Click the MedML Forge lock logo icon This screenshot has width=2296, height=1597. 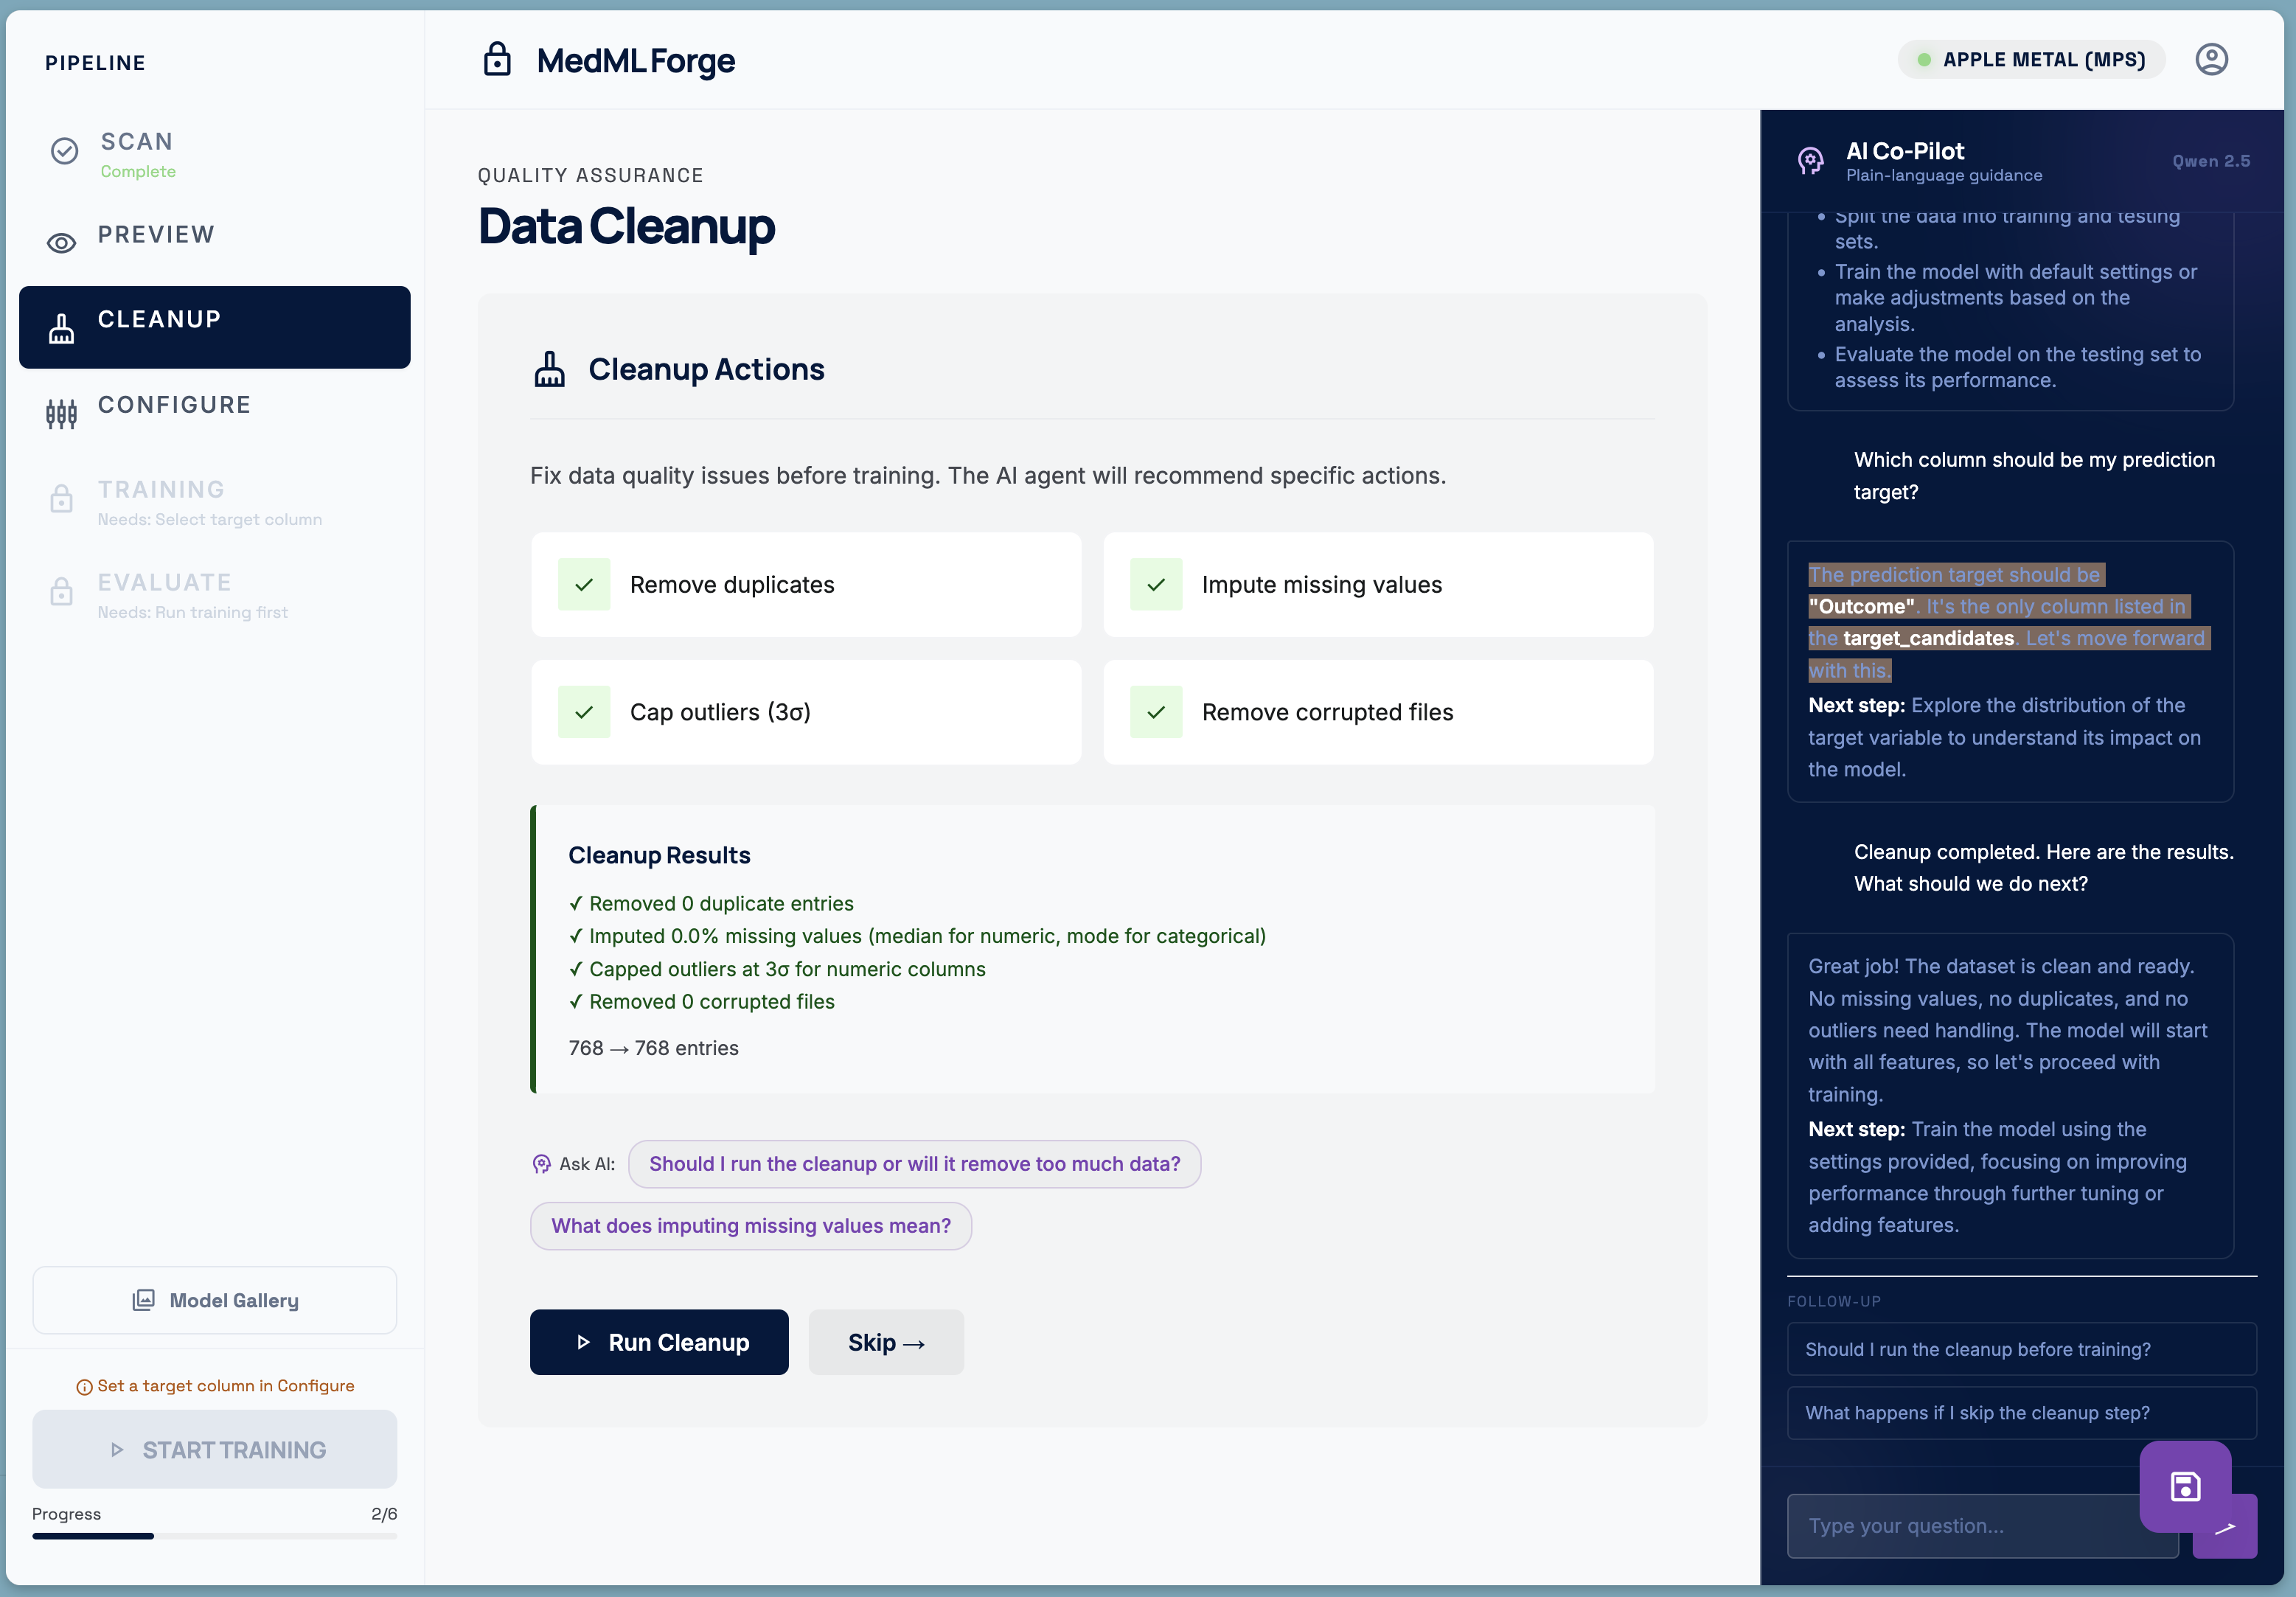pos(497,60)
